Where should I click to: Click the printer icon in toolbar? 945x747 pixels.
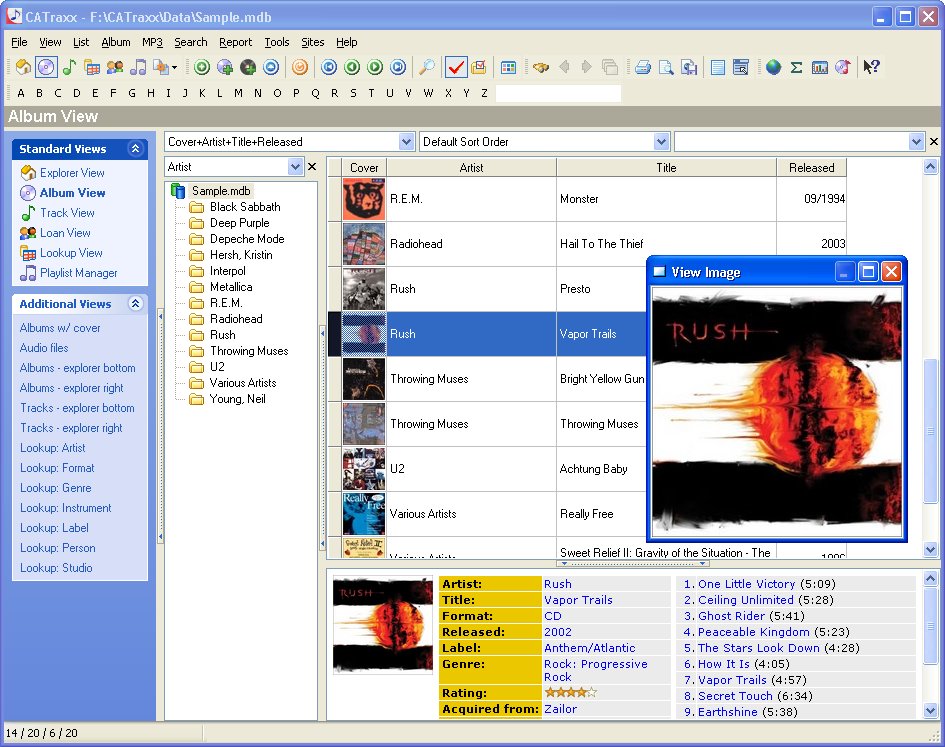643,67
